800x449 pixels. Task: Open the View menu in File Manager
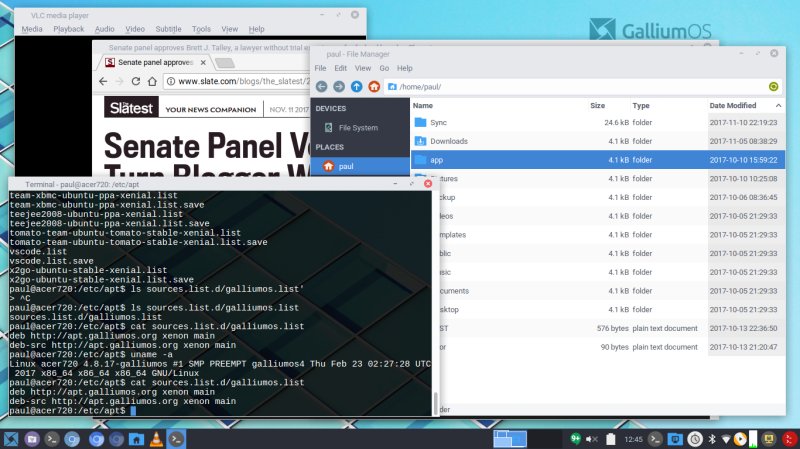click(x=363, y=68)
